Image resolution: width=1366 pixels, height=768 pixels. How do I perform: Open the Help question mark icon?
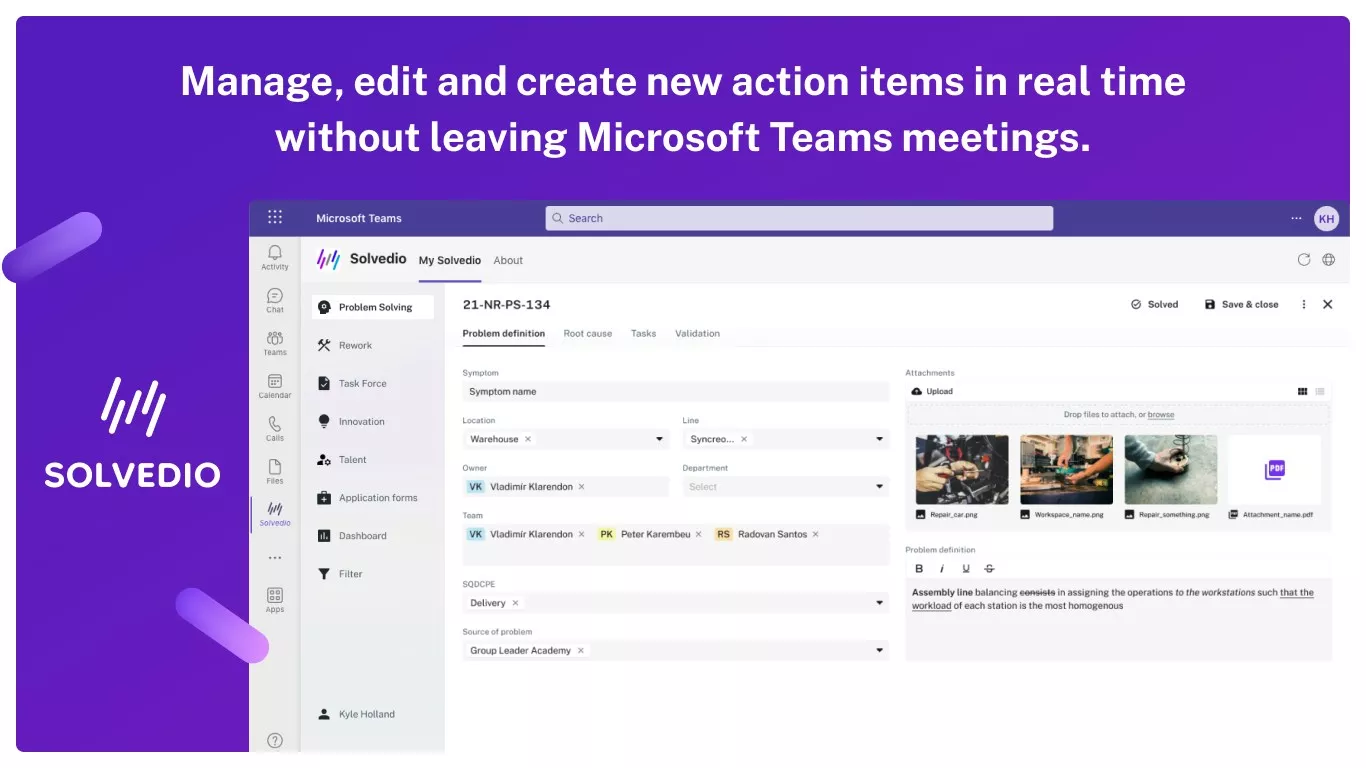tap(275, 741)
